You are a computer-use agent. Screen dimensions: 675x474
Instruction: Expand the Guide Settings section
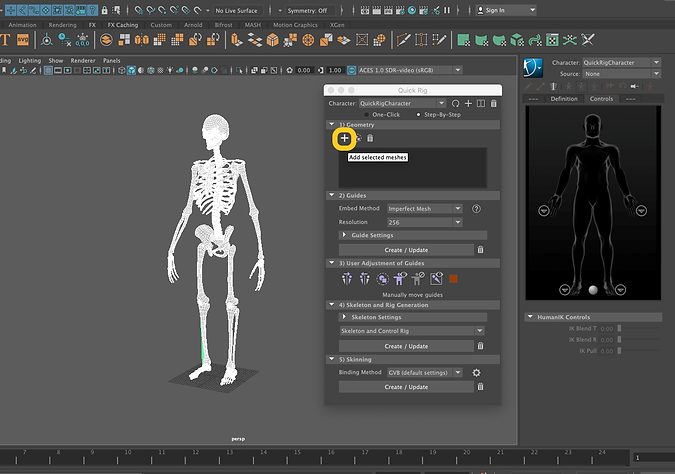click(413, 235)
